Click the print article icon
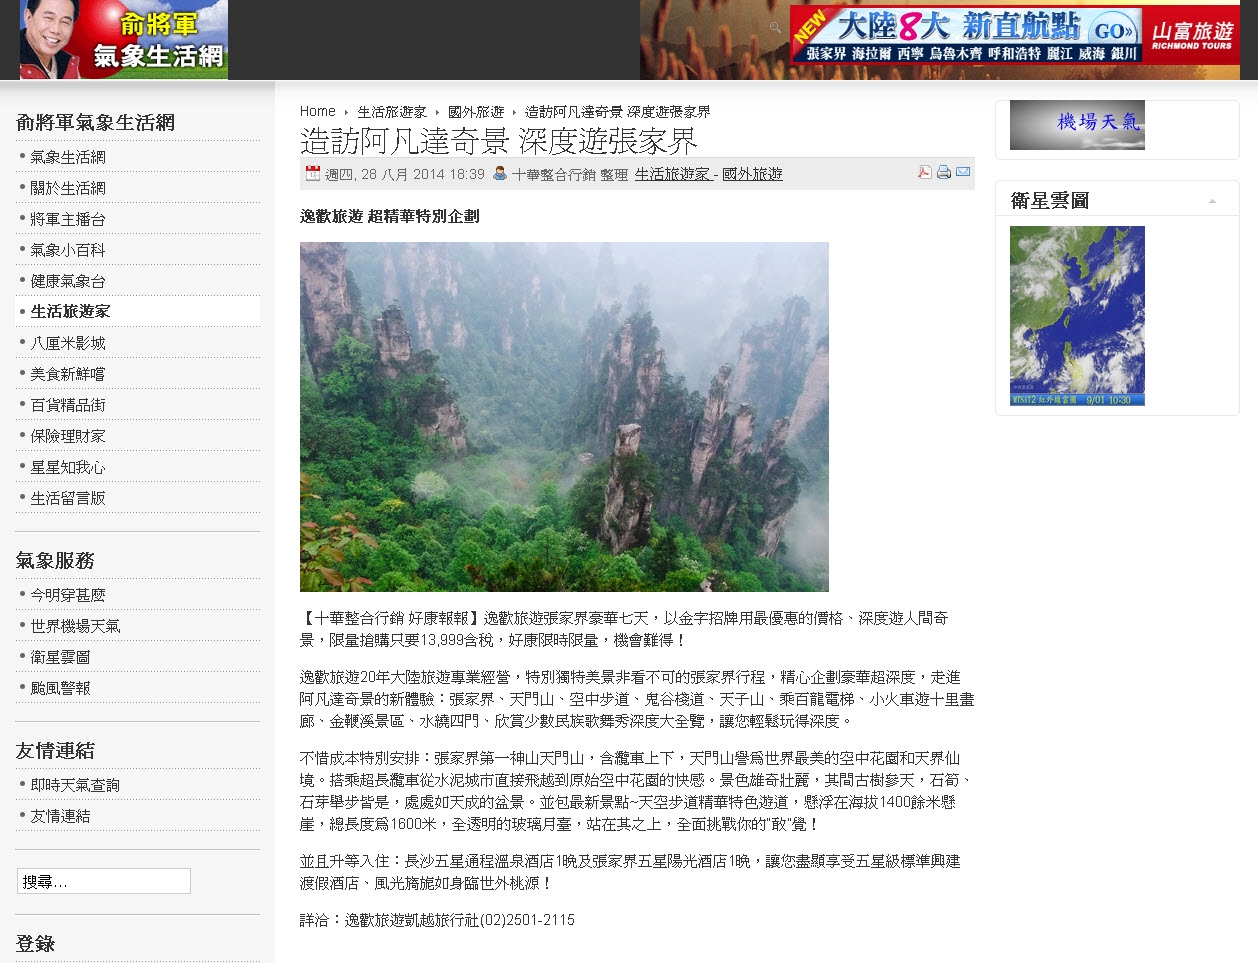Image resolution: width=1258 pixels, height=963 pixels. pyautogui.click(x=944, y=172)
